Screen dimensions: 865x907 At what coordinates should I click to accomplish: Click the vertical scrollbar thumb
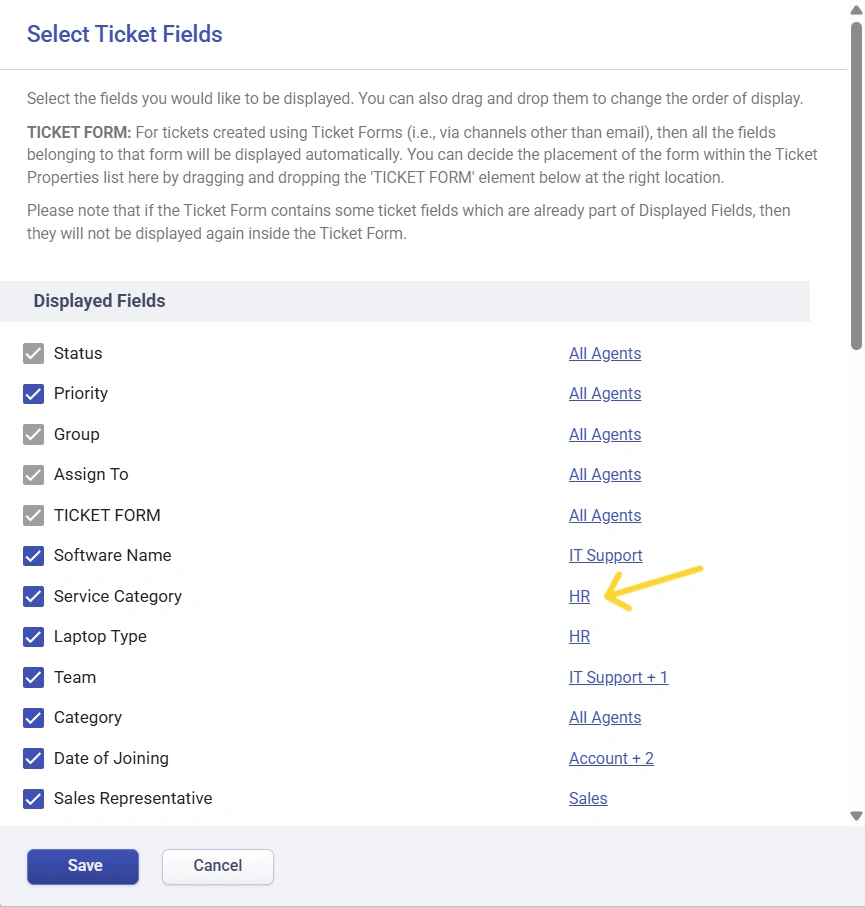coord(856,186)
